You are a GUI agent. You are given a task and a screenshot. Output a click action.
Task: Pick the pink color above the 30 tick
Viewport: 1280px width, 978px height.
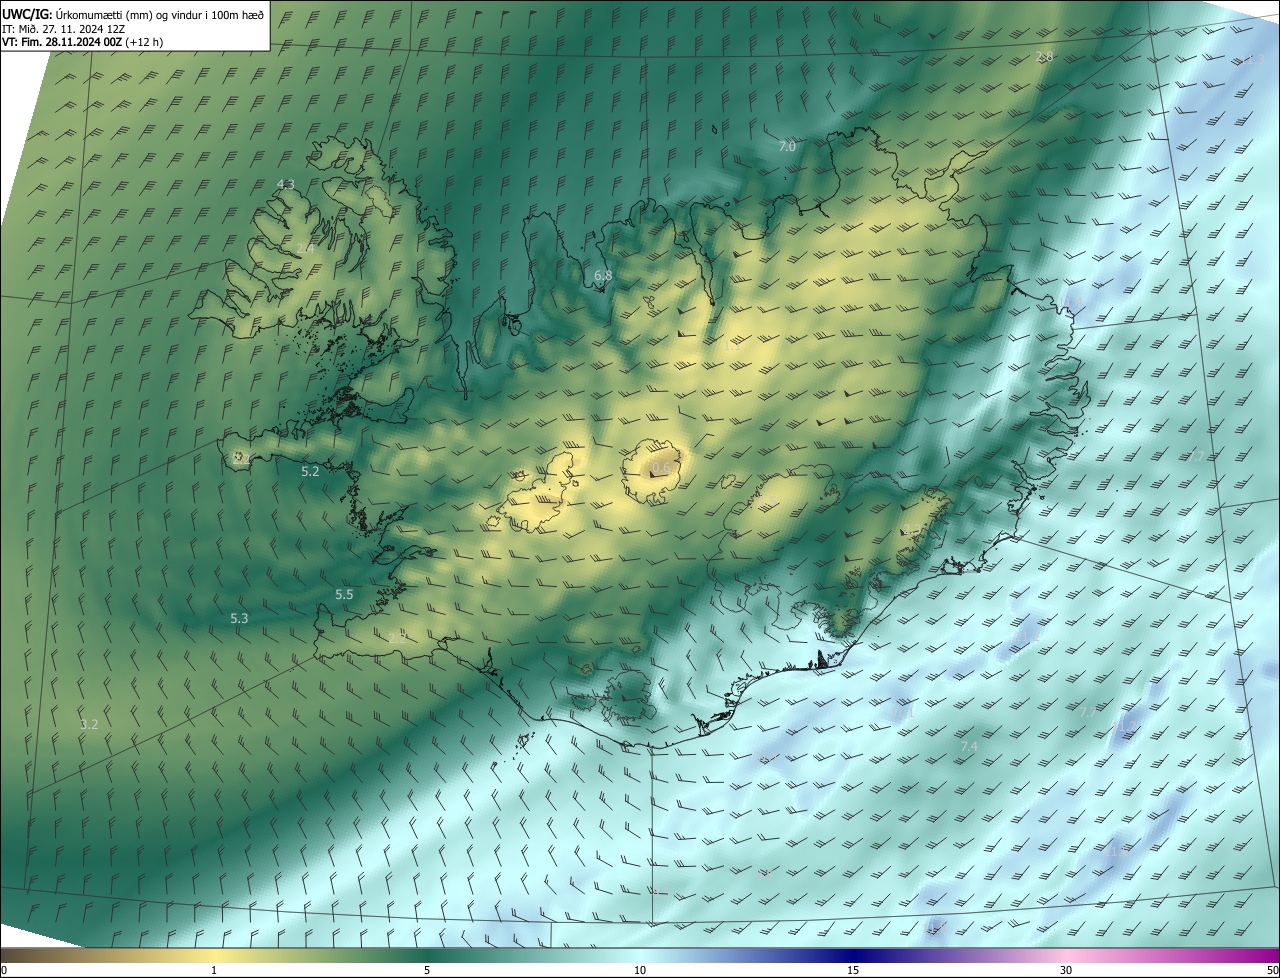[1066, 955]
